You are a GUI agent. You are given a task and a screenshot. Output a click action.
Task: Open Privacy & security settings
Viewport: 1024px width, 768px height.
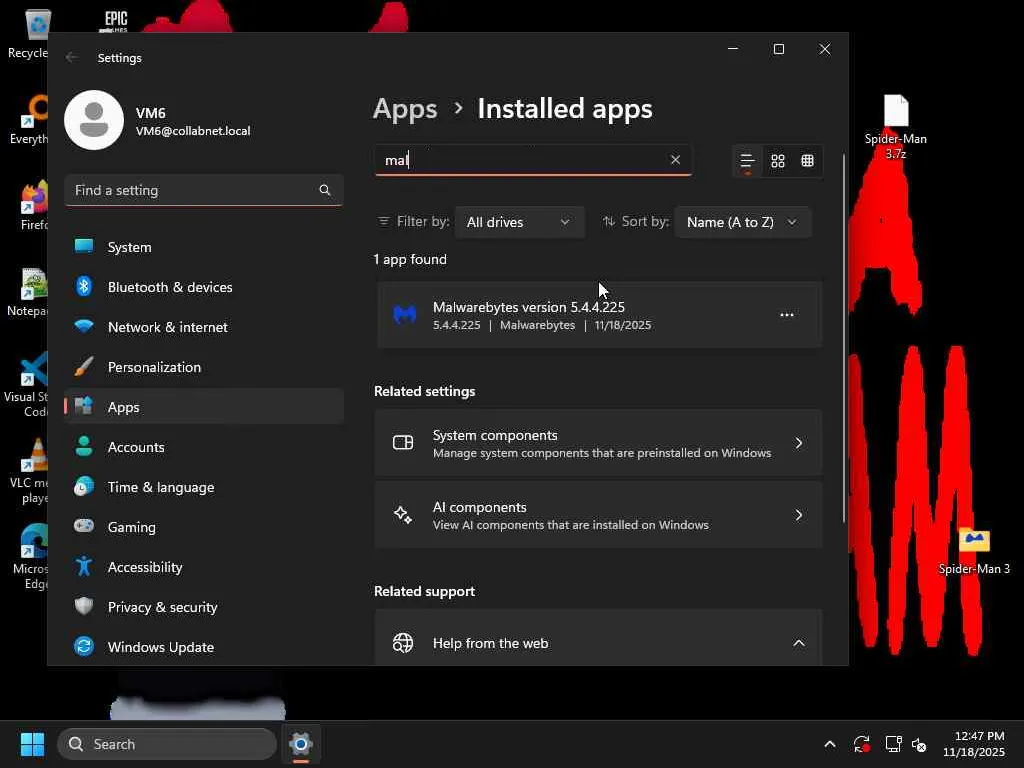point(204,607)
